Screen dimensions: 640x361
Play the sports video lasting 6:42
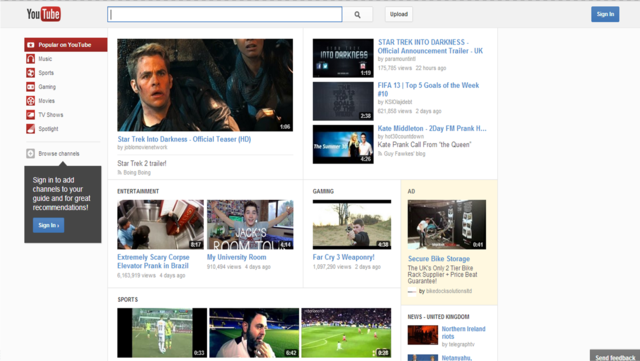pyautogui.click(x=254, y=333)
